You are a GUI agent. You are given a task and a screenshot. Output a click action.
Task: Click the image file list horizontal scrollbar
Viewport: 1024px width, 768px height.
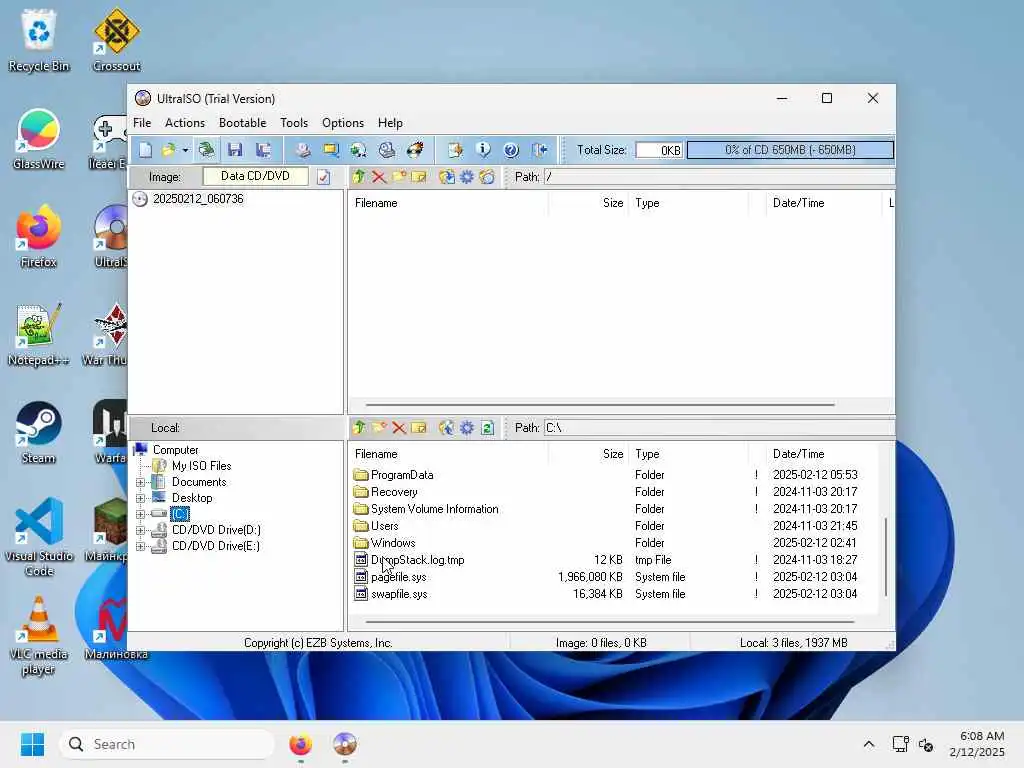(600, 405)
